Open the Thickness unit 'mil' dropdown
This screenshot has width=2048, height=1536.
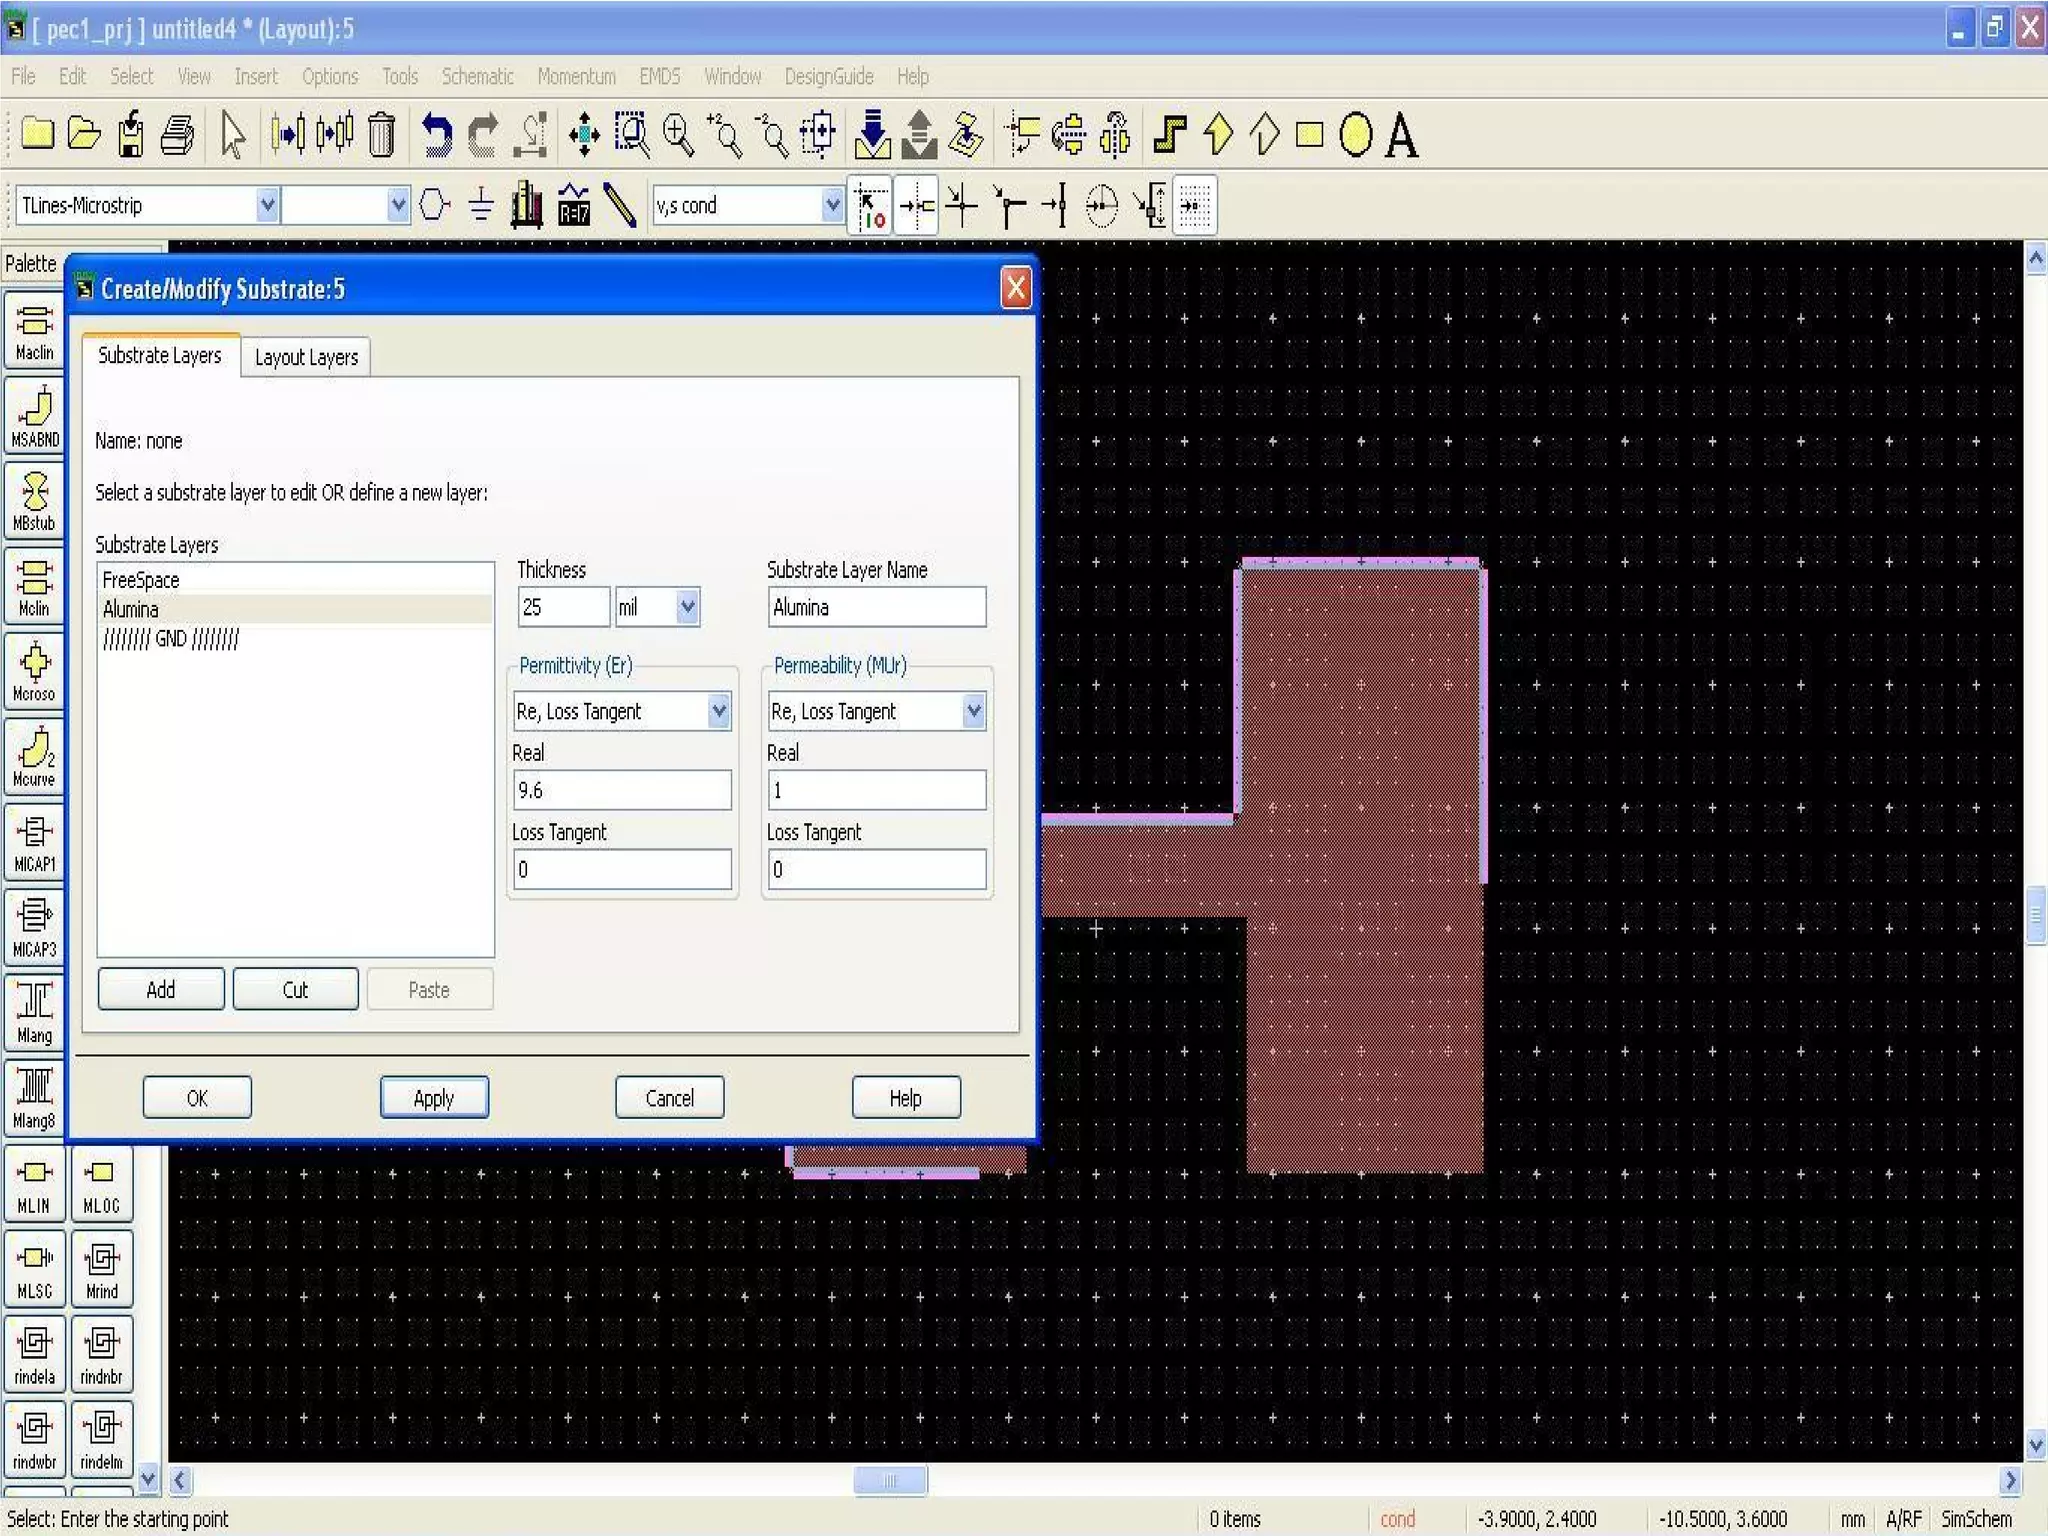[x=687, y=607]
